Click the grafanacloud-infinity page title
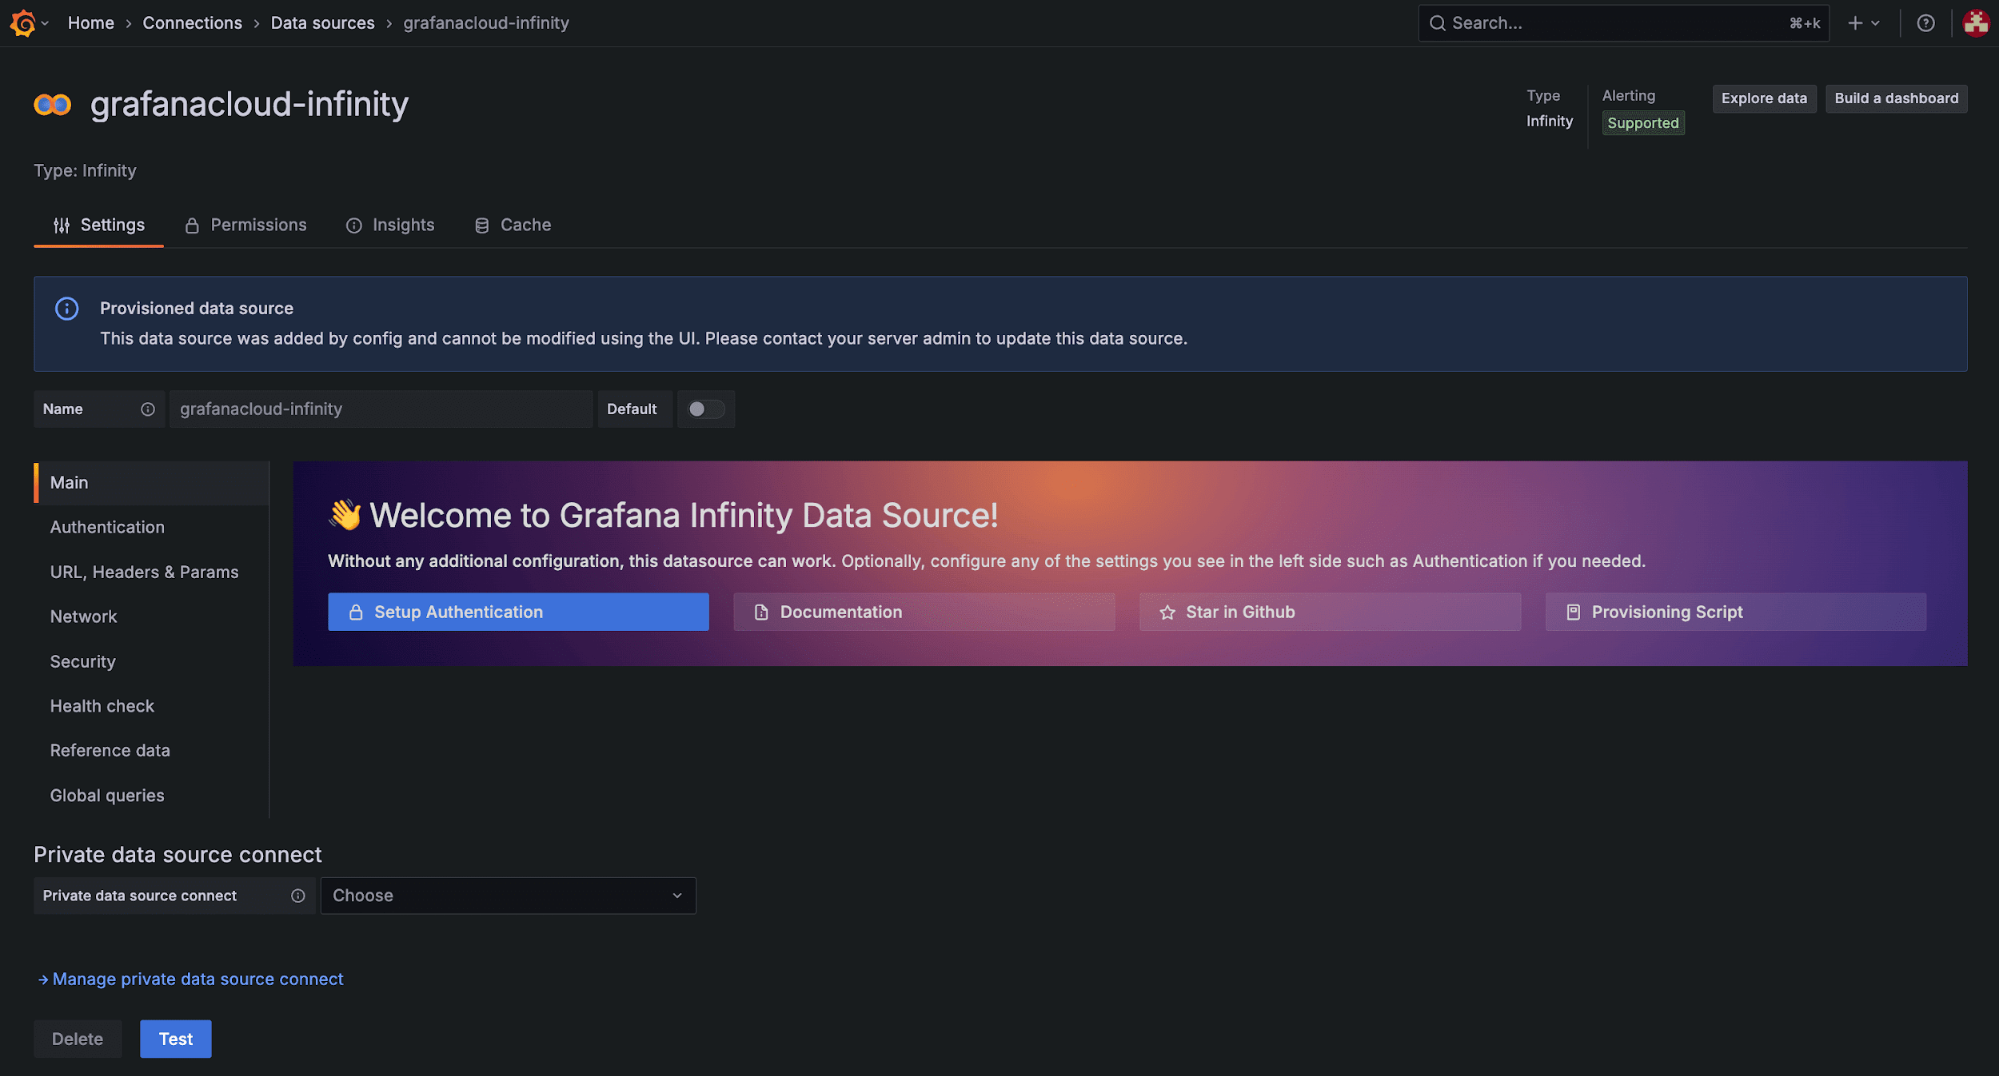Viewport: 1999px width, 1077px height. [249, 104]
